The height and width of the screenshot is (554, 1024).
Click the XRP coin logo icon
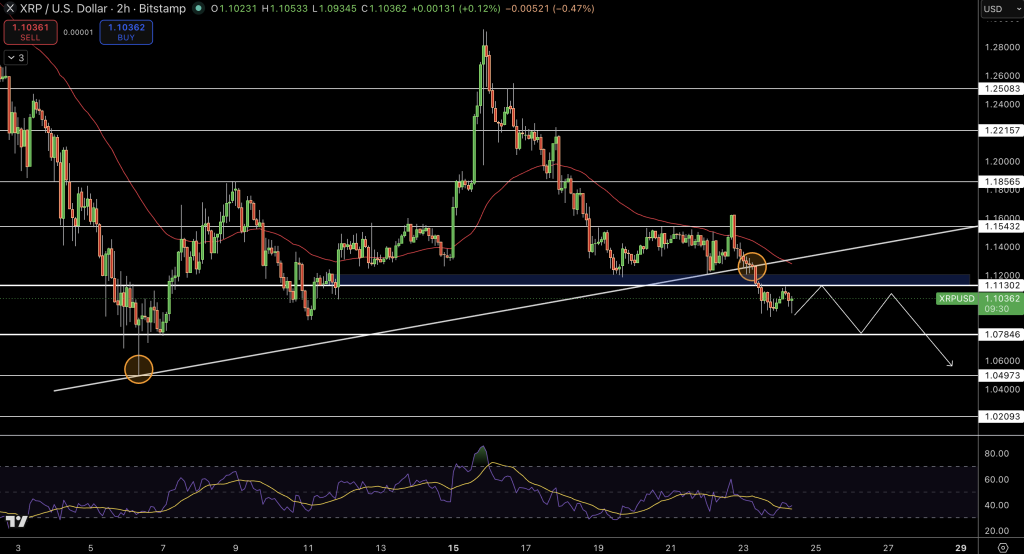pyautogui.click(x=10, y=8)
